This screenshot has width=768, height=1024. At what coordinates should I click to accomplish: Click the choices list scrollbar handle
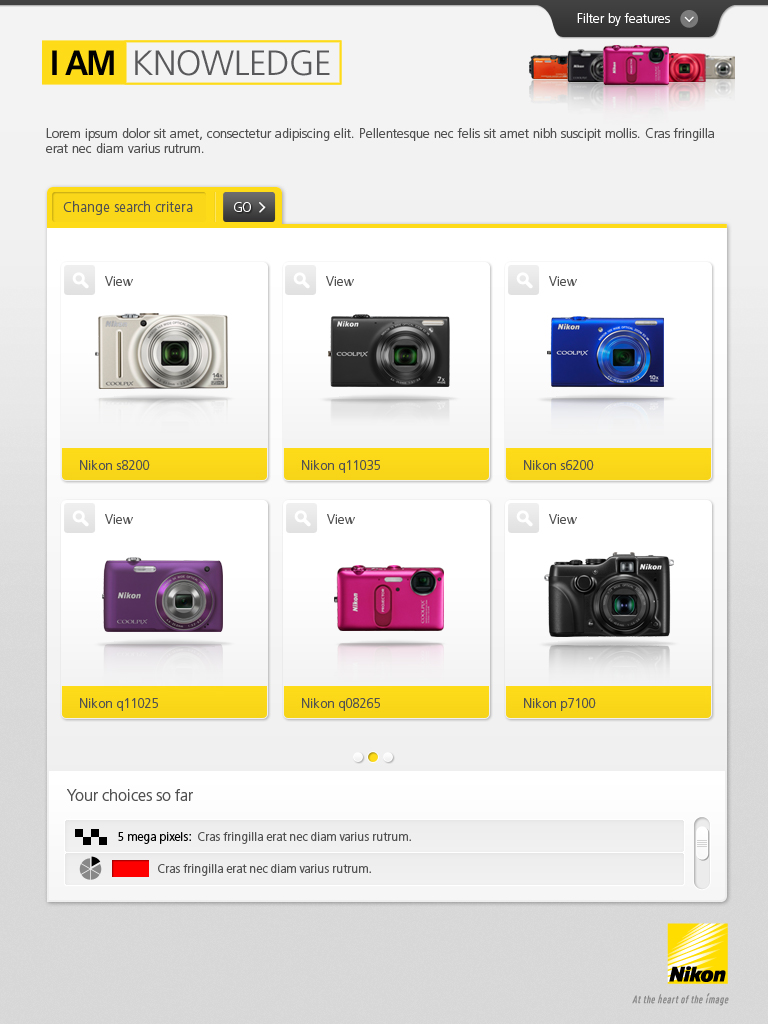coord(702,844)
